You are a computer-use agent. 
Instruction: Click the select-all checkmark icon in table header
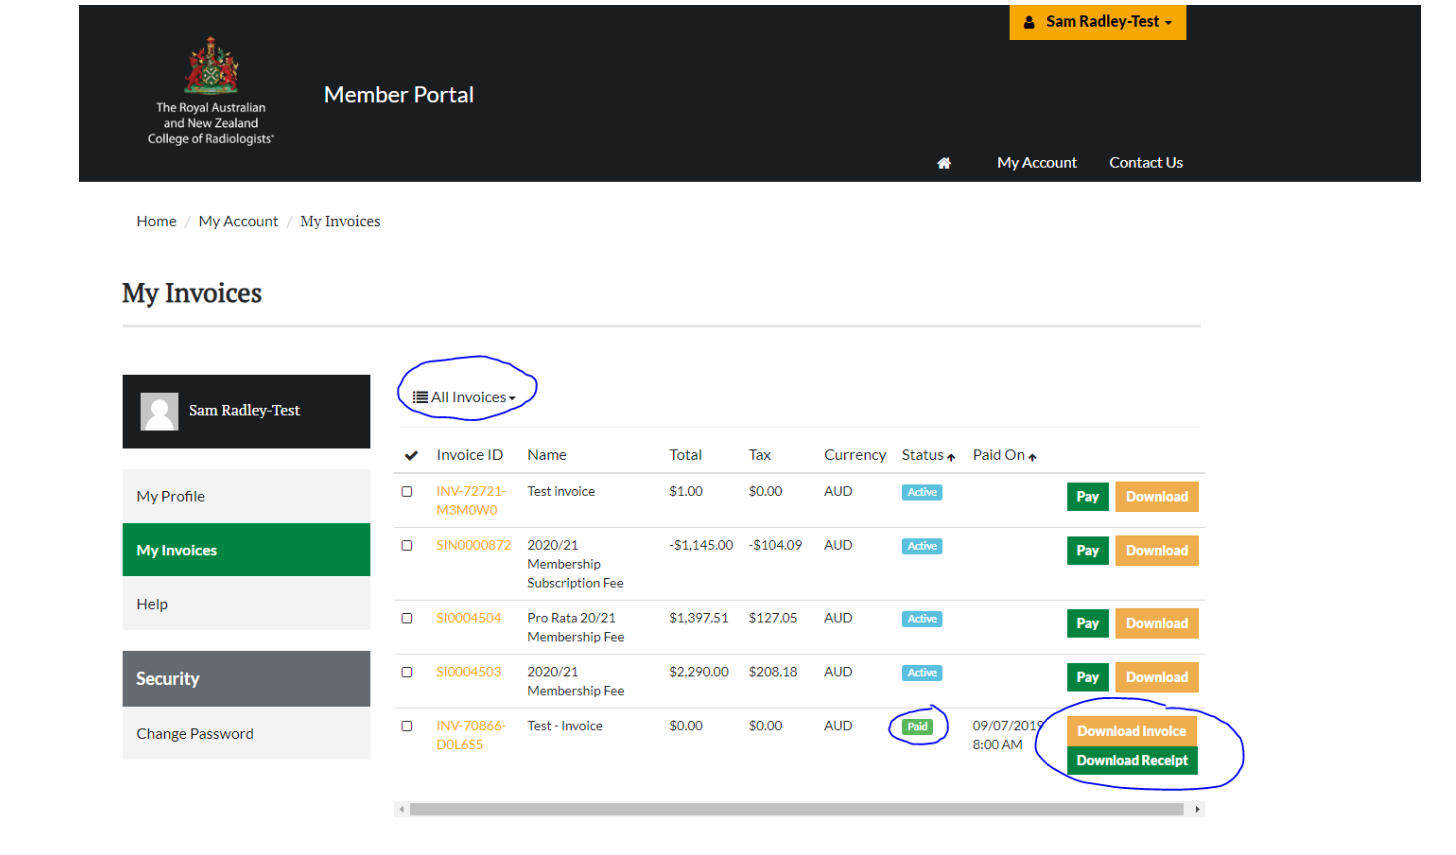coord(411,455)
